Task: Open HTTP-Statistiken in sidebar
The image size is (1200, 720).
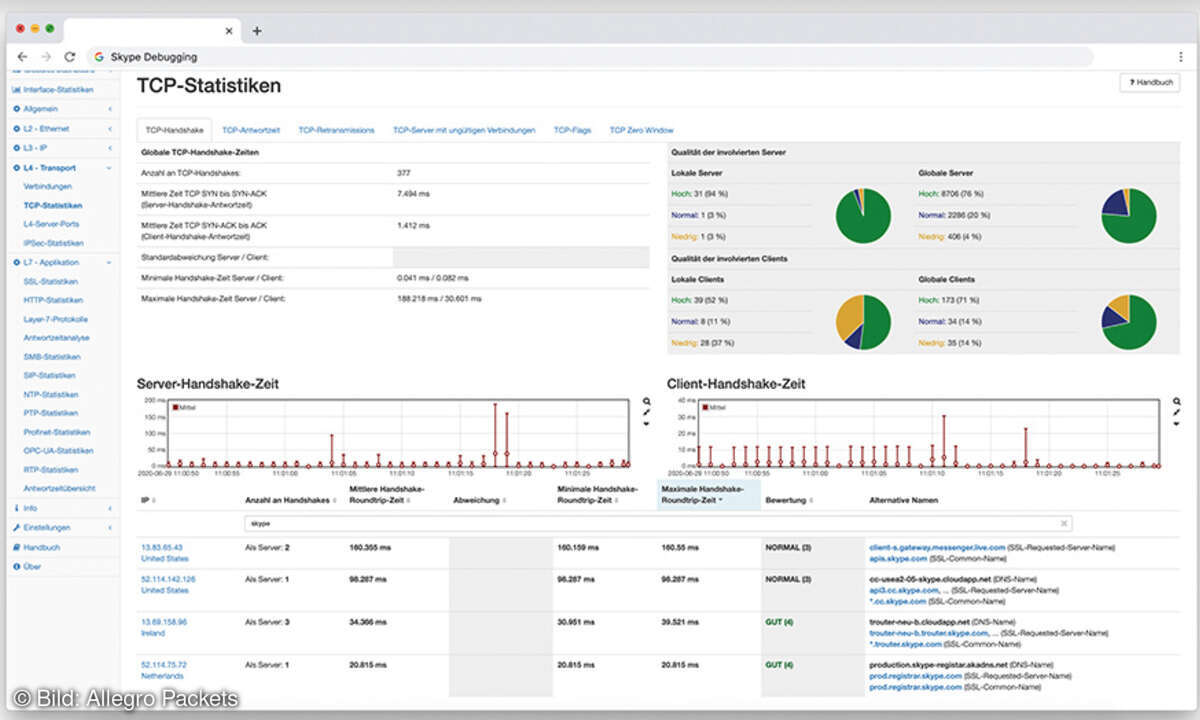Action: click(53, 300)
